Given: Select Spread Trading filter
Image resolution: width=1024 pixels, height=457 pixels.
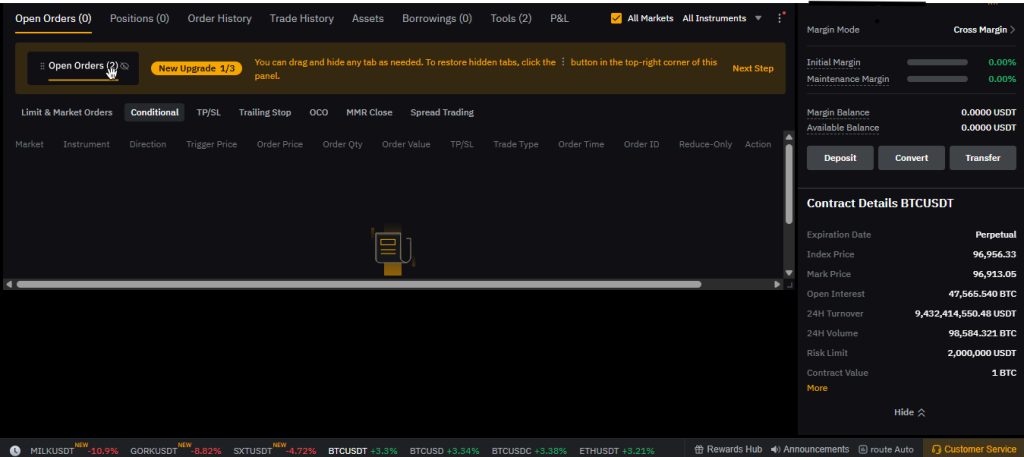Looking at the screenshot, I should [442, 112].
